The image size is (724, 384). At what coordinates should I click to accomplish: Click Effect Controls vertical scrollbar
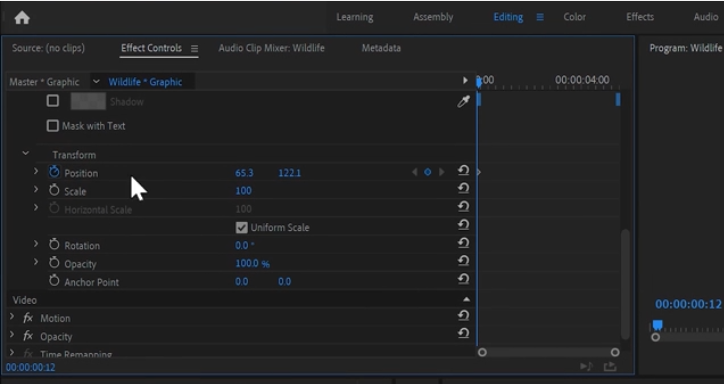[x=625, y=284]
